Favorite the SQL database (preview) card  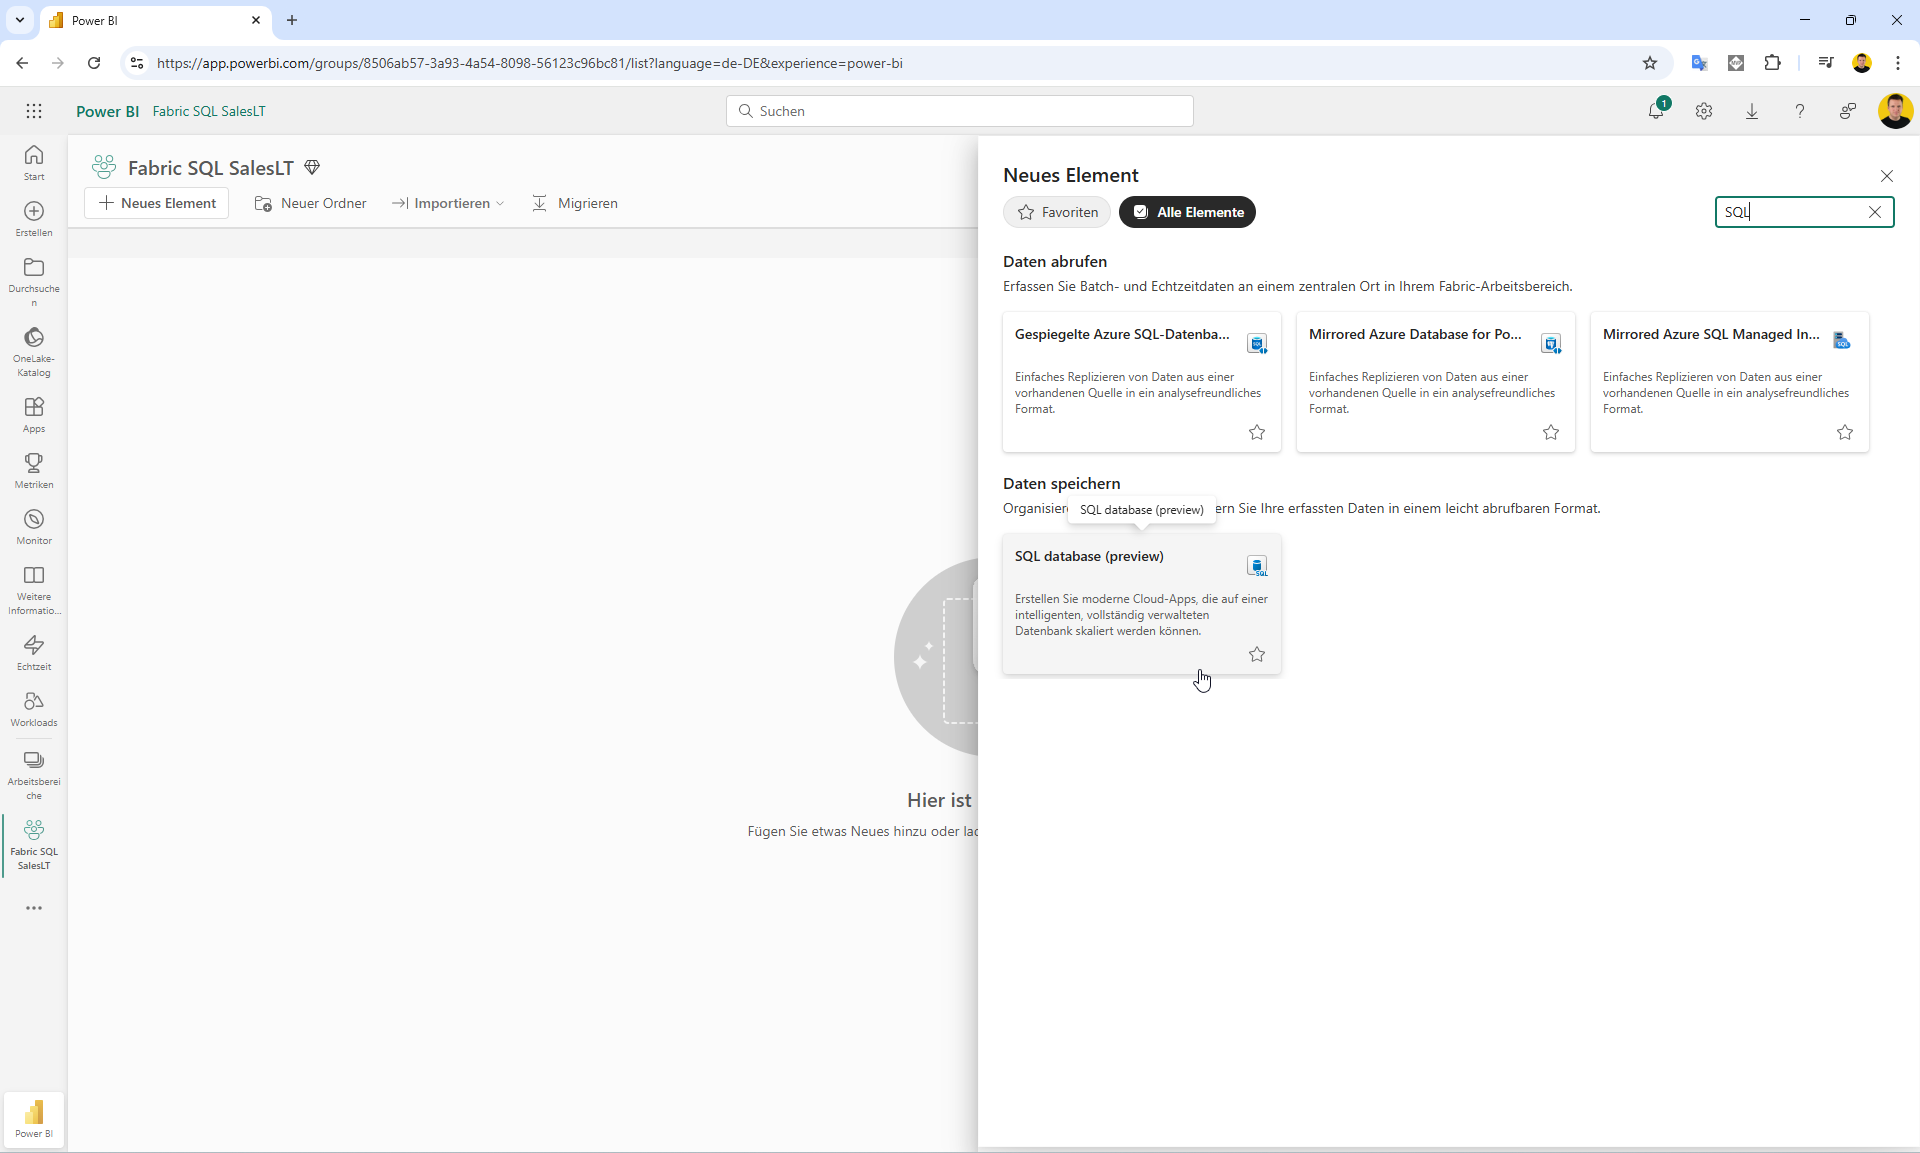[x=1257, y=654]
